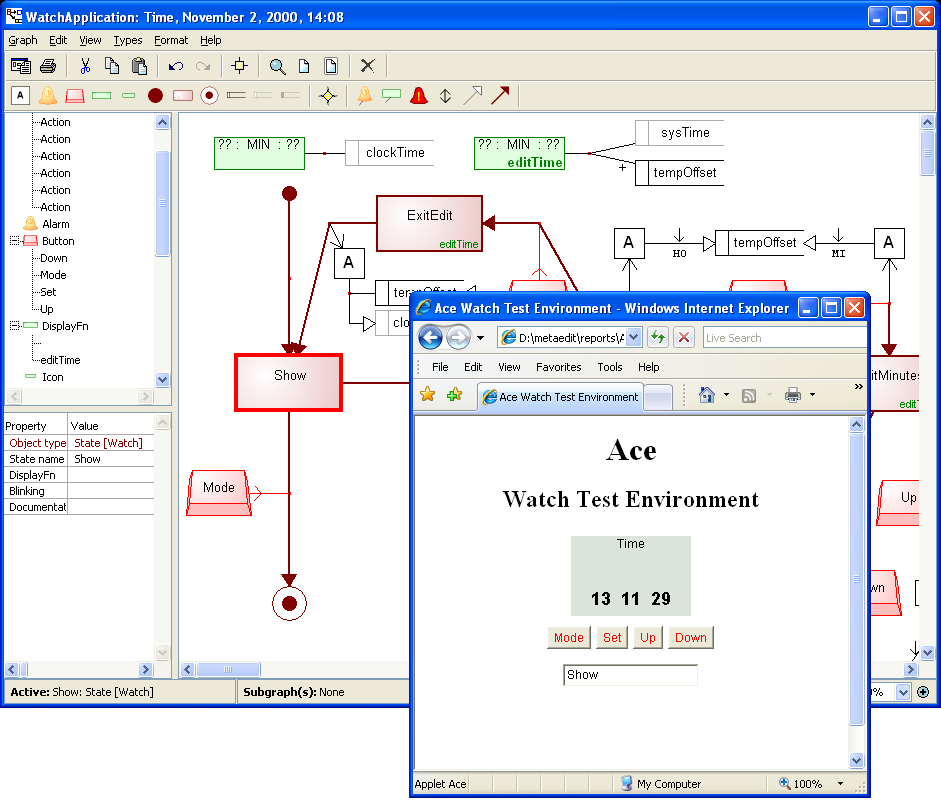Click the Print icon in the WatchApplication toolbar
The width and height of the screenshot is (941, 800).
47,67
